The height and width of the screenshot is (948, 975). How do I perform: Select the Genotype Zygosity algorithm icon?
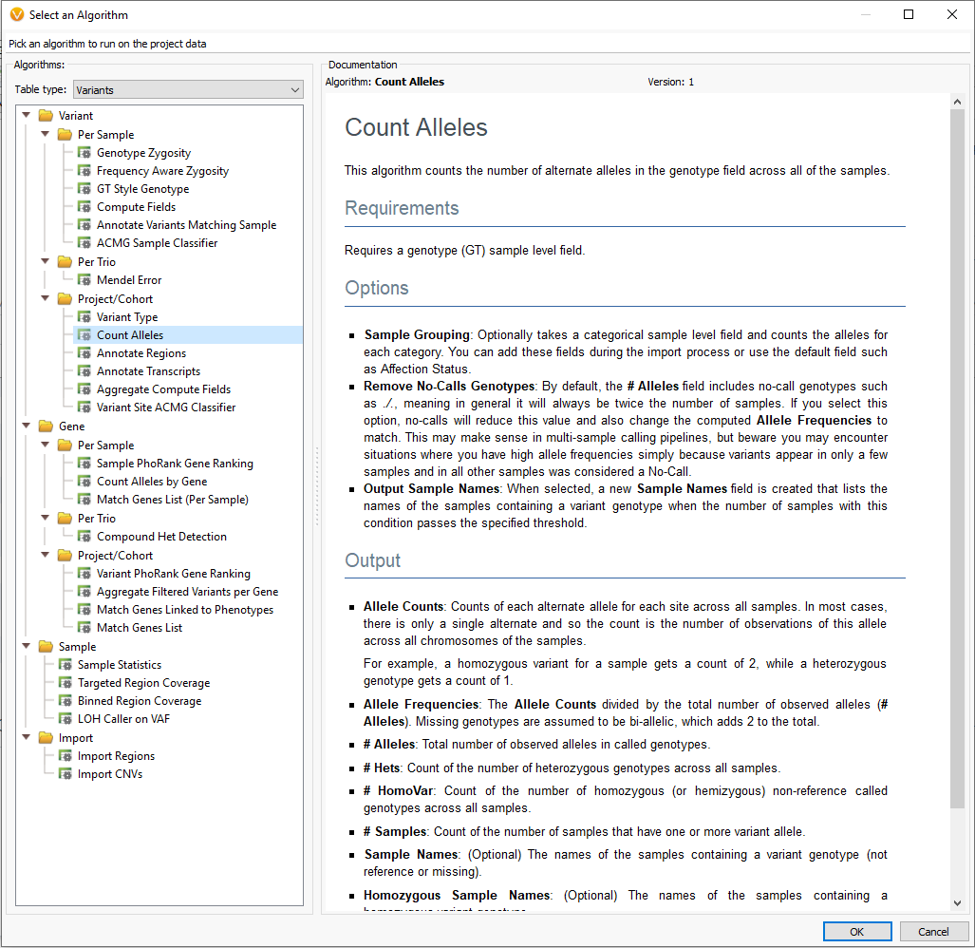point(82,152)
